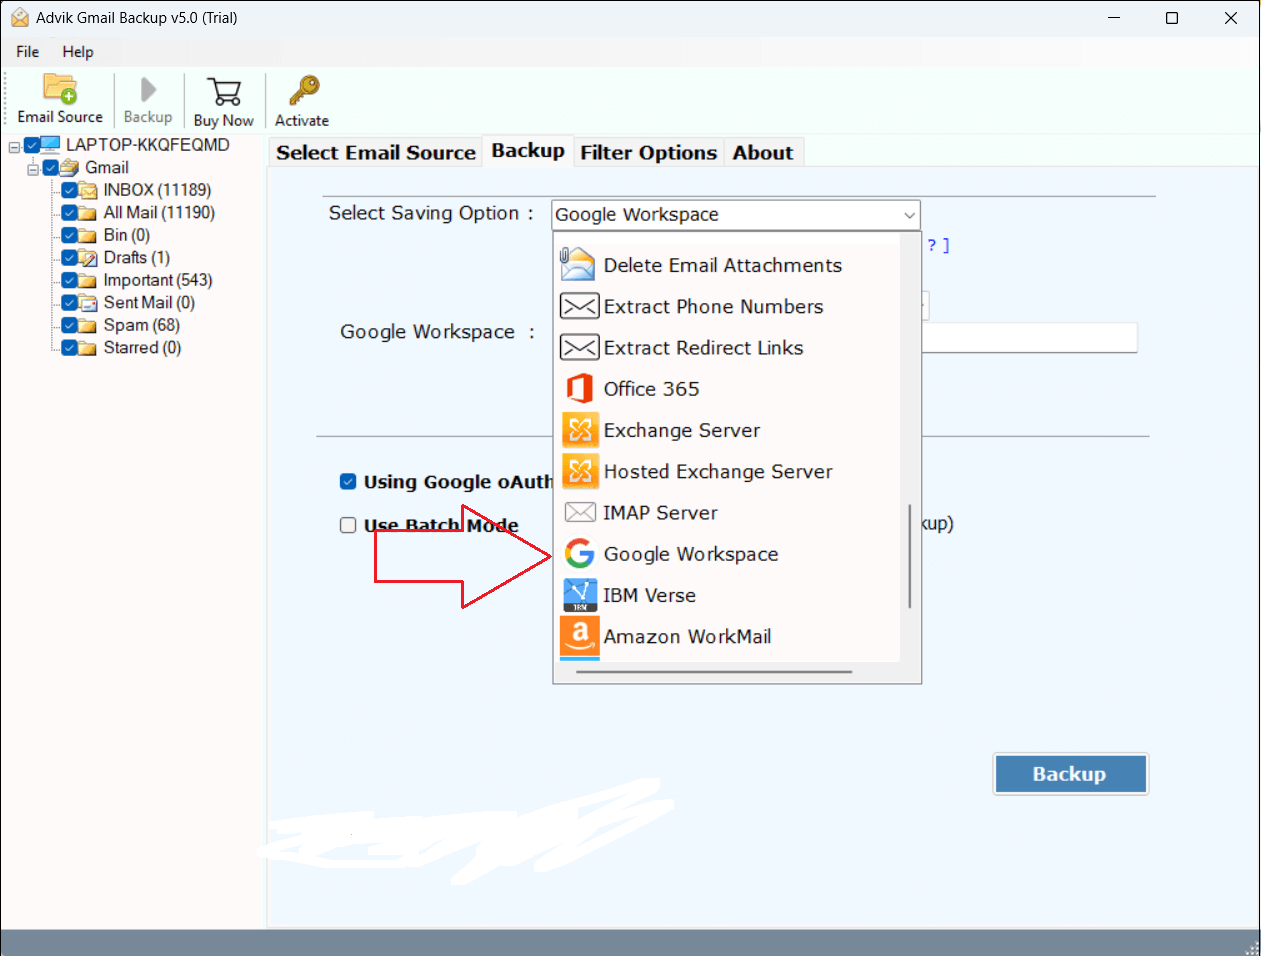Click the bracketed ? help link

(938, 245)
